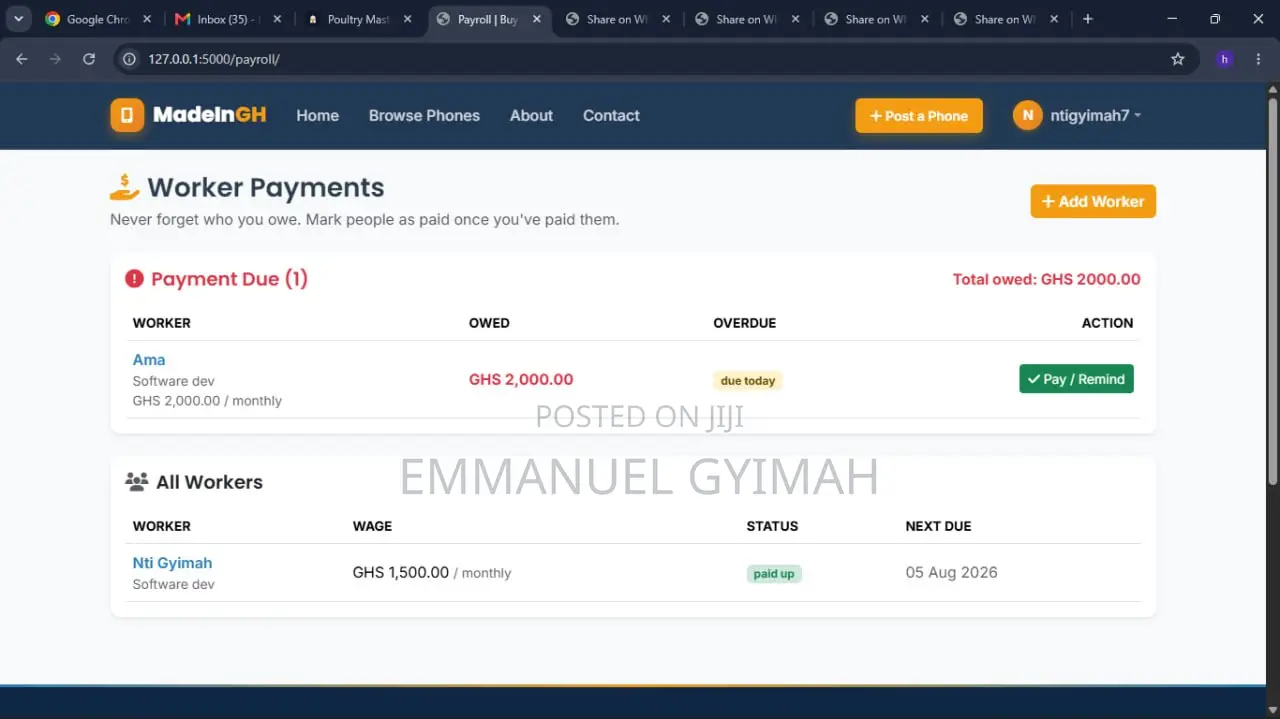Open worker Ama's profile link
This screenshot has height=719, width=1280.
(x=149, y=360)
